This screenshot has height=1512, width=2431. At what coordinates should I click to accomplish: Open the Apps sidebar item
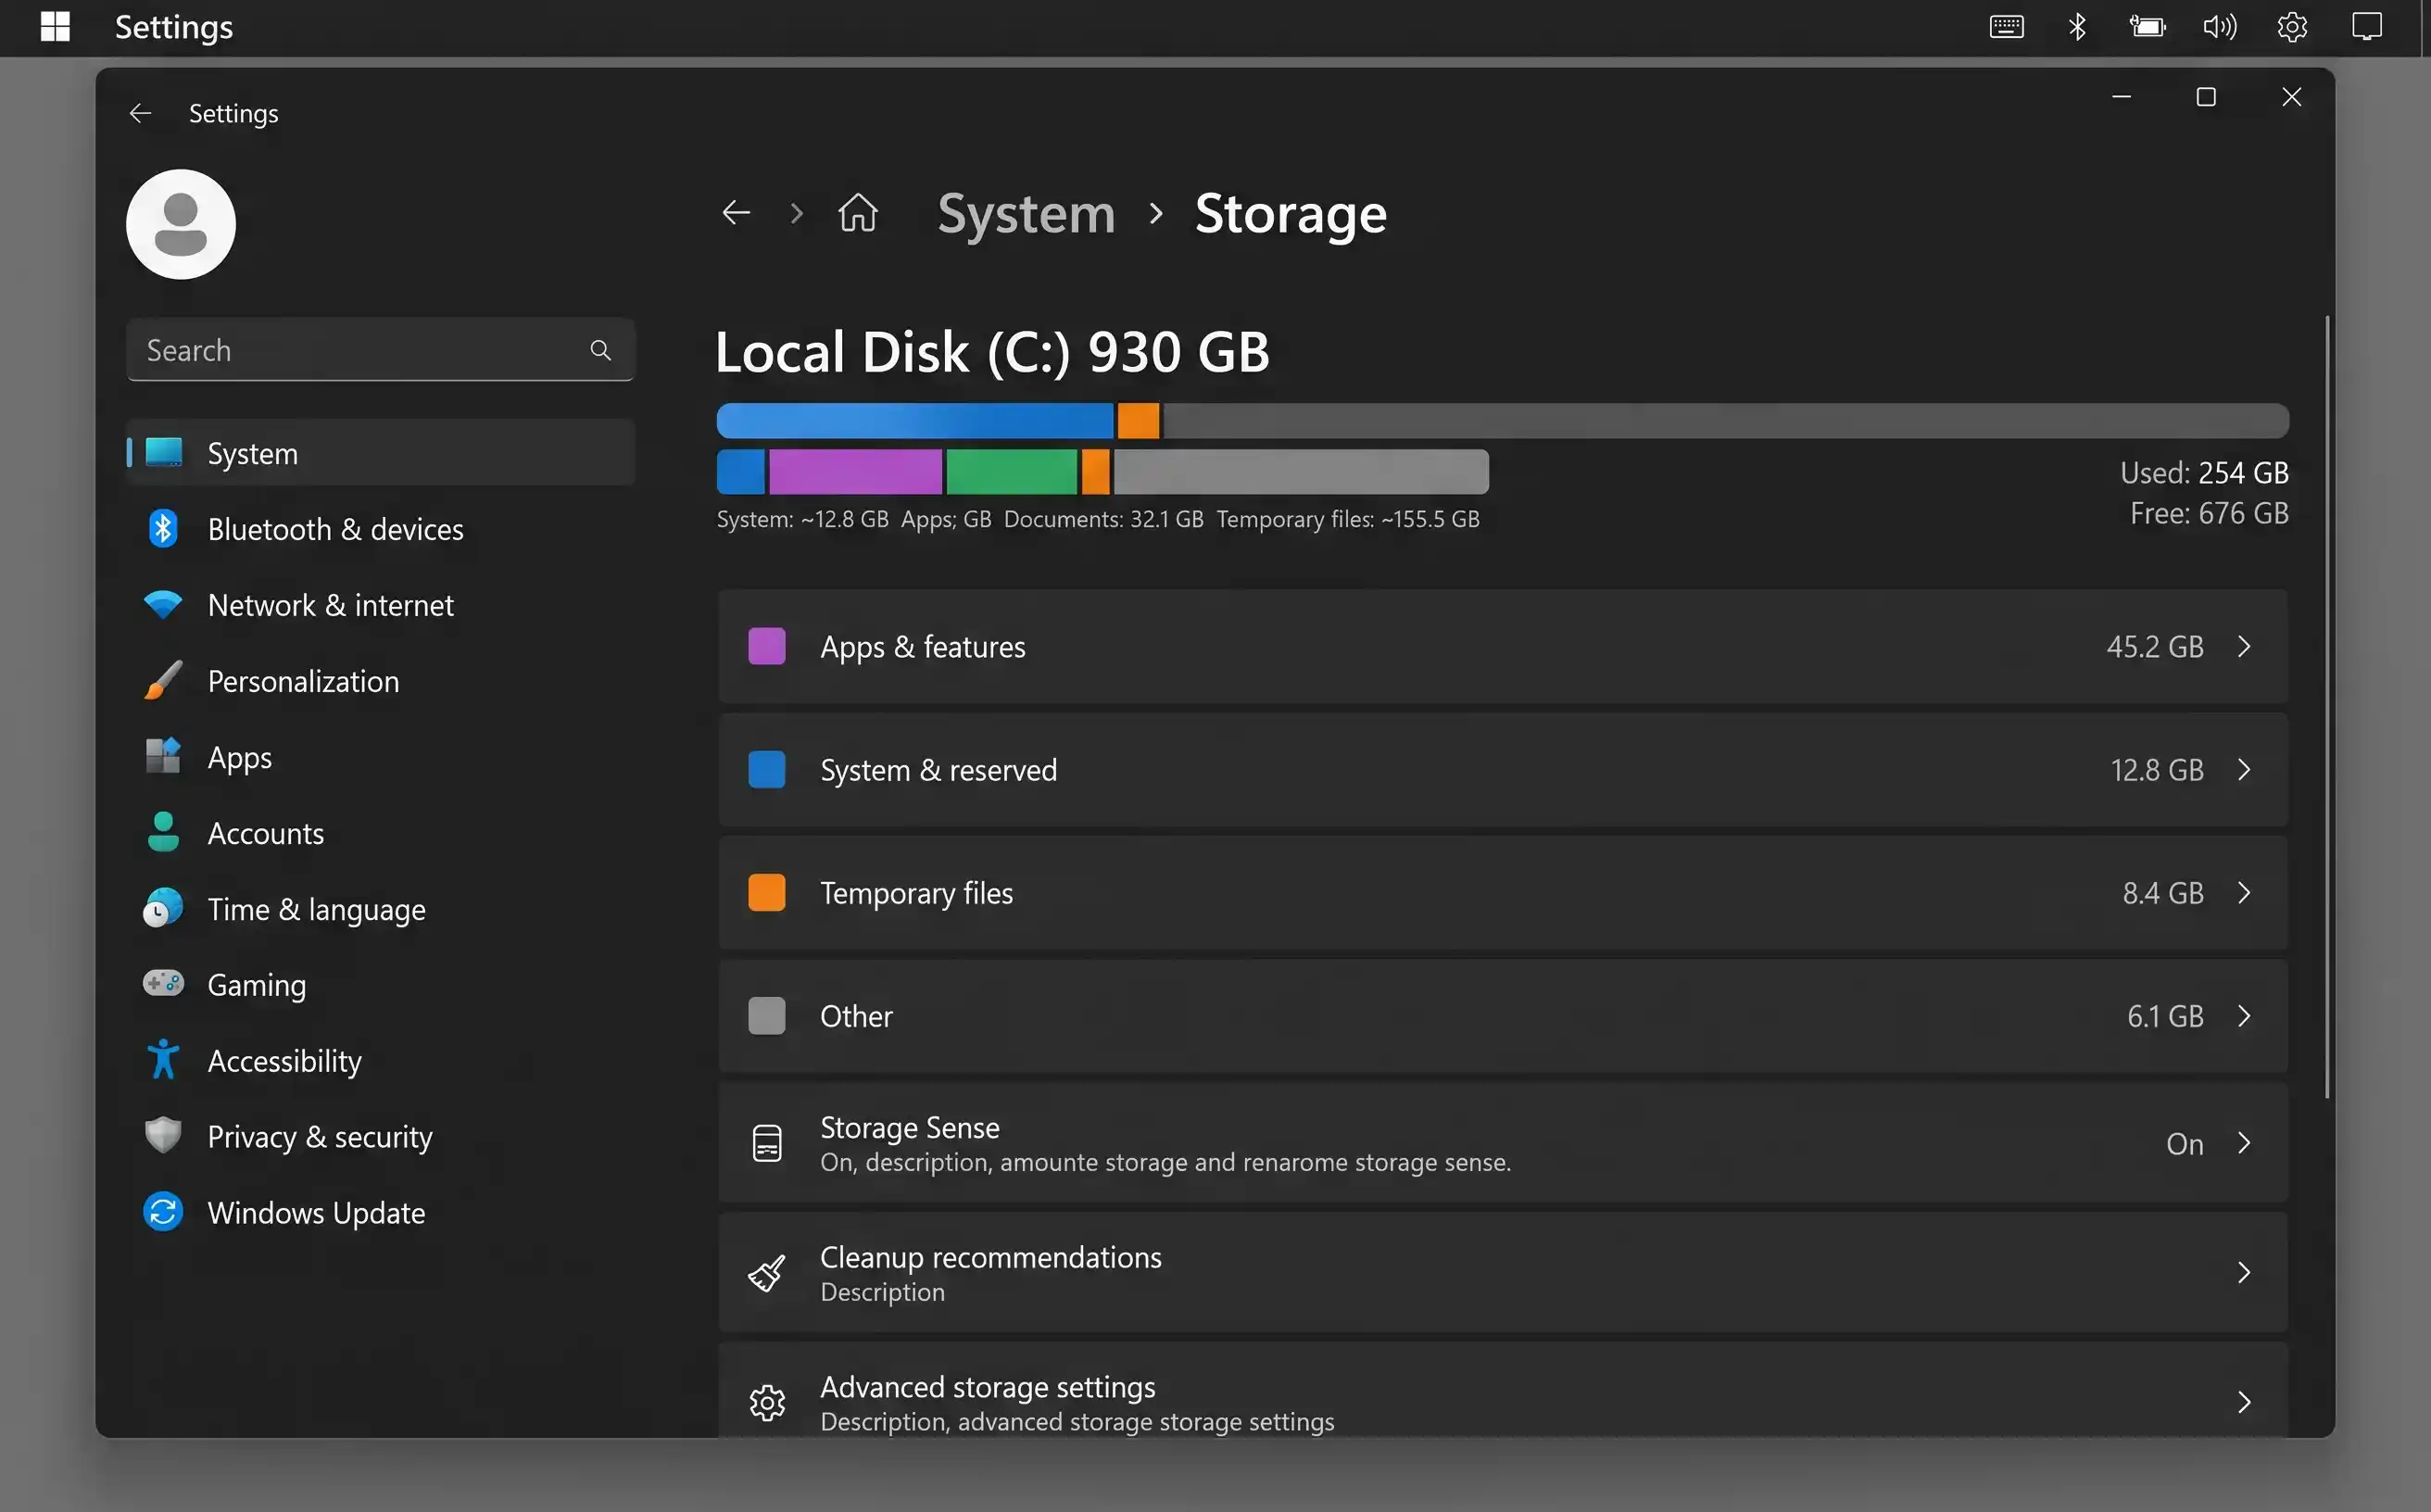[x=380, y=757]
